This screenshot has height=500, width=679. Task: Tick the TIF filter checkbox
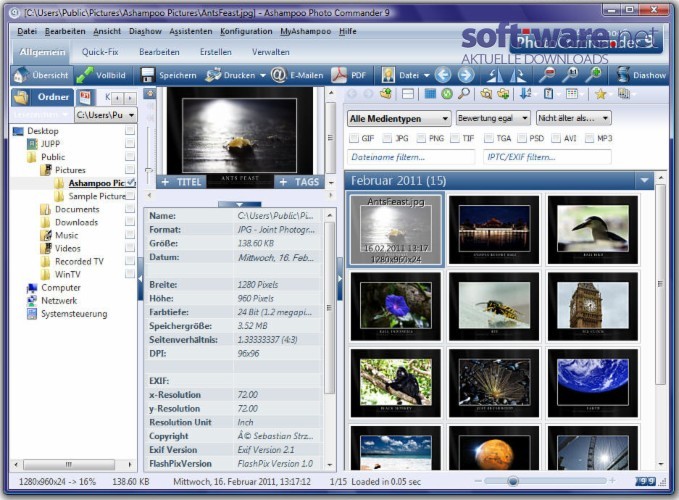[455, 138]
